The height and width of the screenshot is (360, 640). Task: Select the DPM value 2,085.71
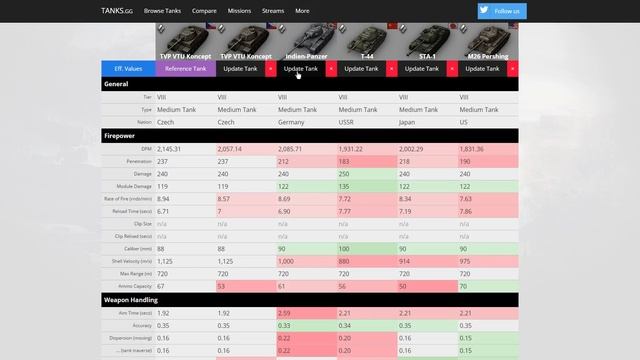coord(290,149)
